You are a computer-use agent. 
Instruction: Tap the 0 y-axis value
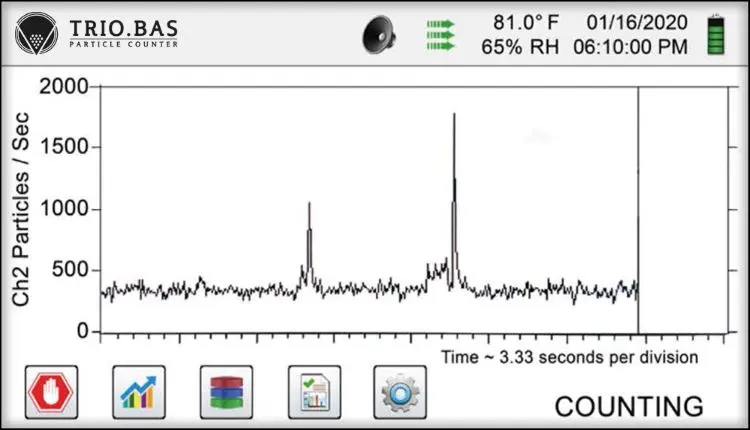tap(83, 331)
